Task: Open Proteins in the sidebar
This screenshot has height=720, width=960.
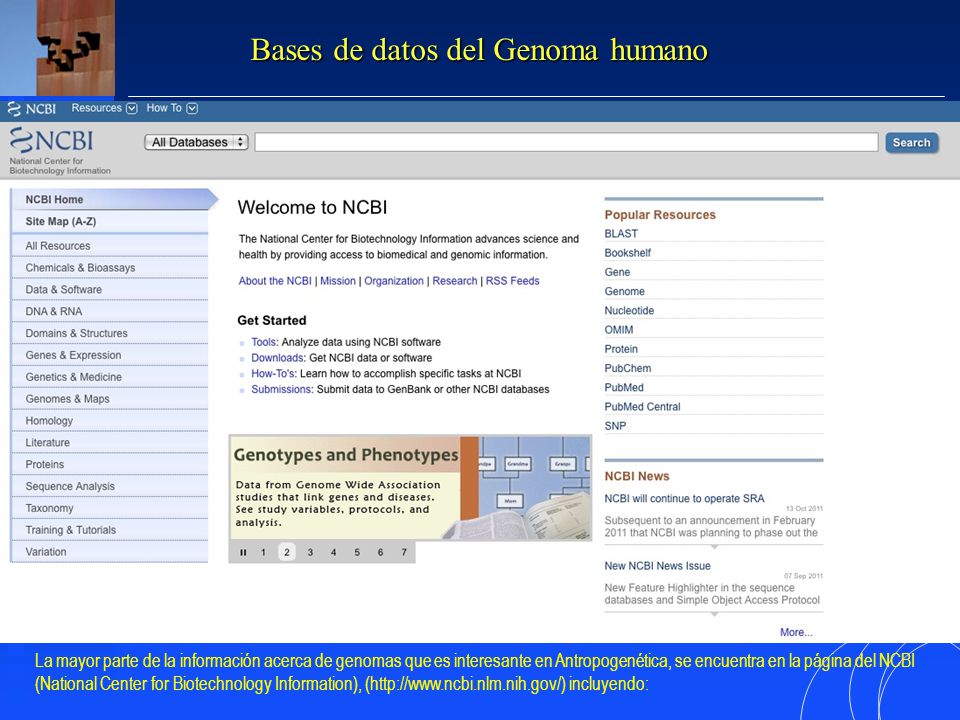Action: tap(110, 464)
